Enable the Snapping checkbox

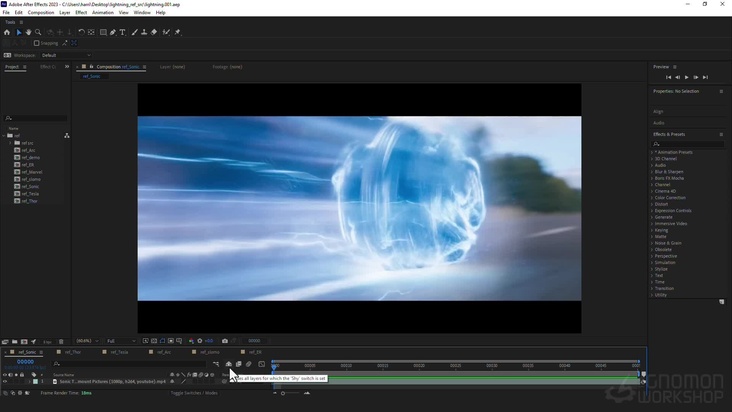coord(37,43)
